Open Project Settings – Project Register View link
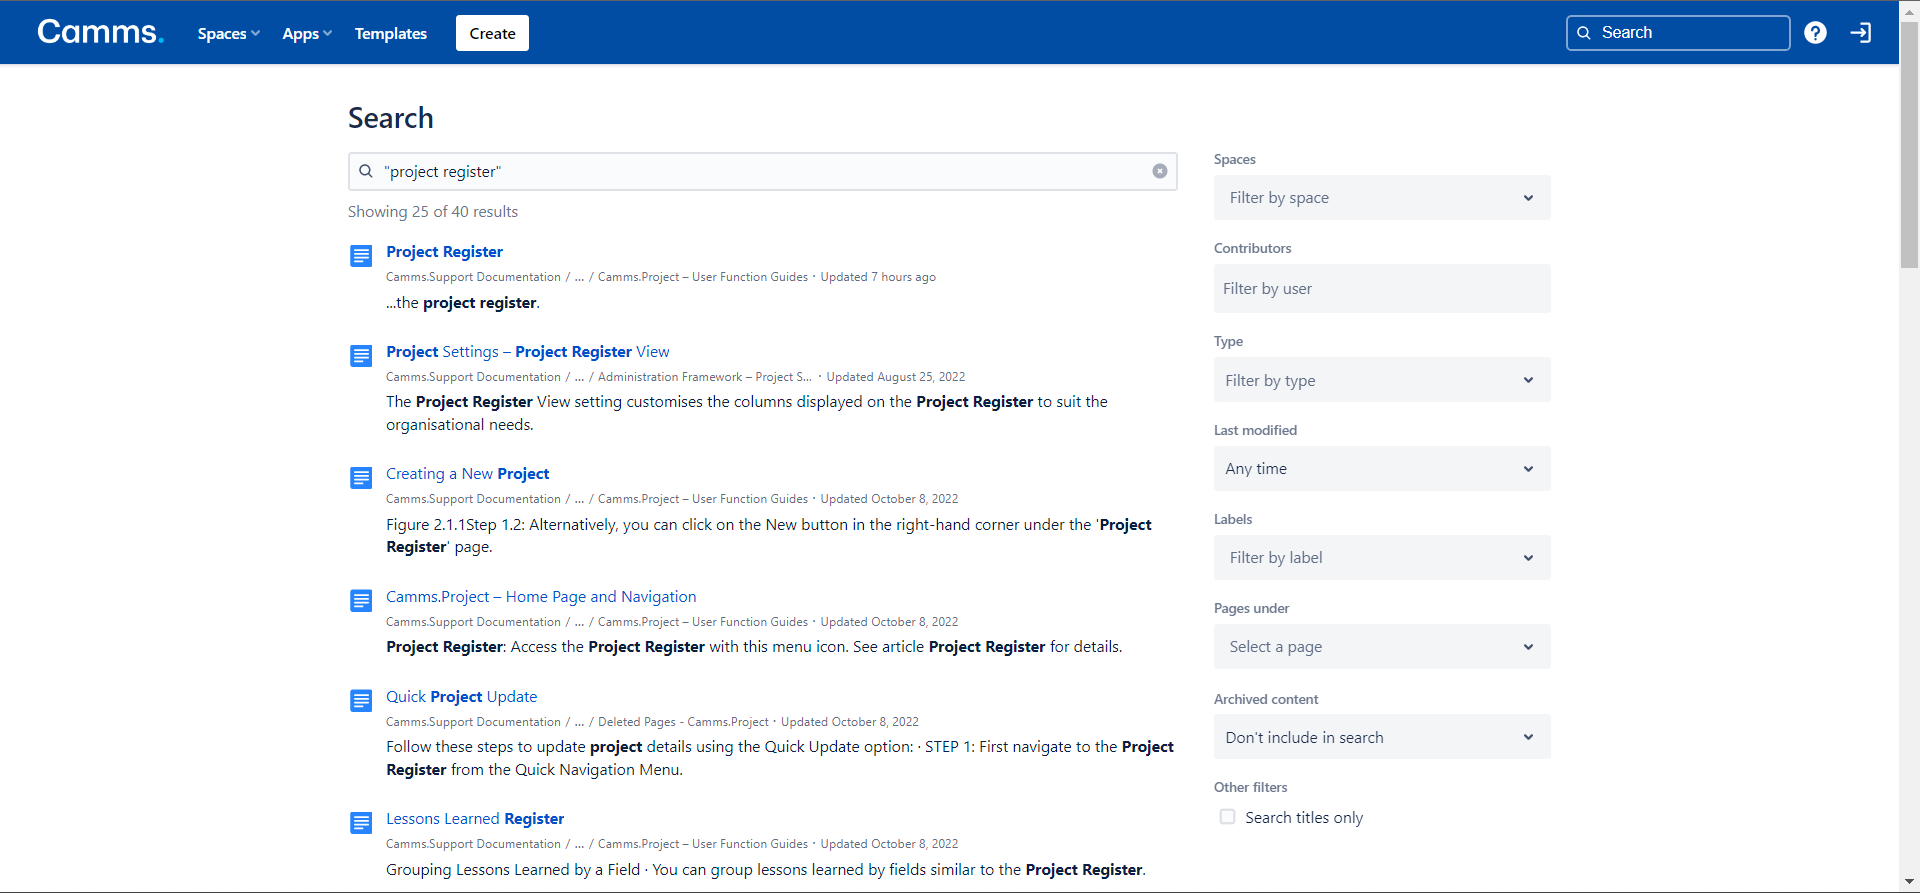The width and height of the screenshot is (1920, 893). [528, 352]
